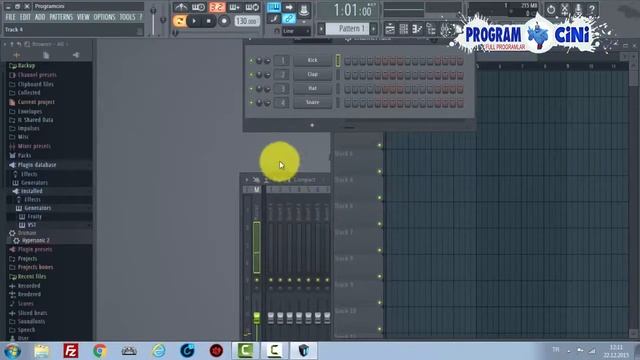
Task: Click the Hat channel button
Action: point(312,88)
